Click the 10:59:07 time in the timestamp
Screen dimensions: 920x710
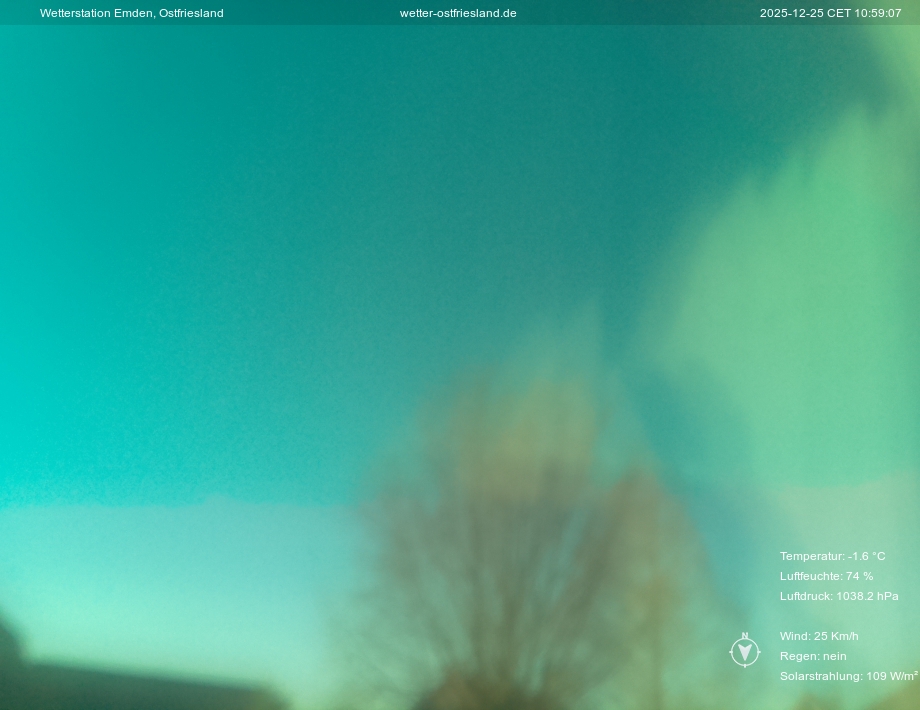tap(877, 13)
